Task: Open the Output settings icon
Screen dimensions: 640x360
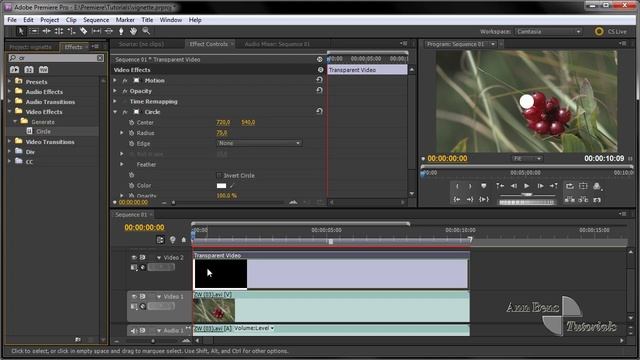Action: 597,187
